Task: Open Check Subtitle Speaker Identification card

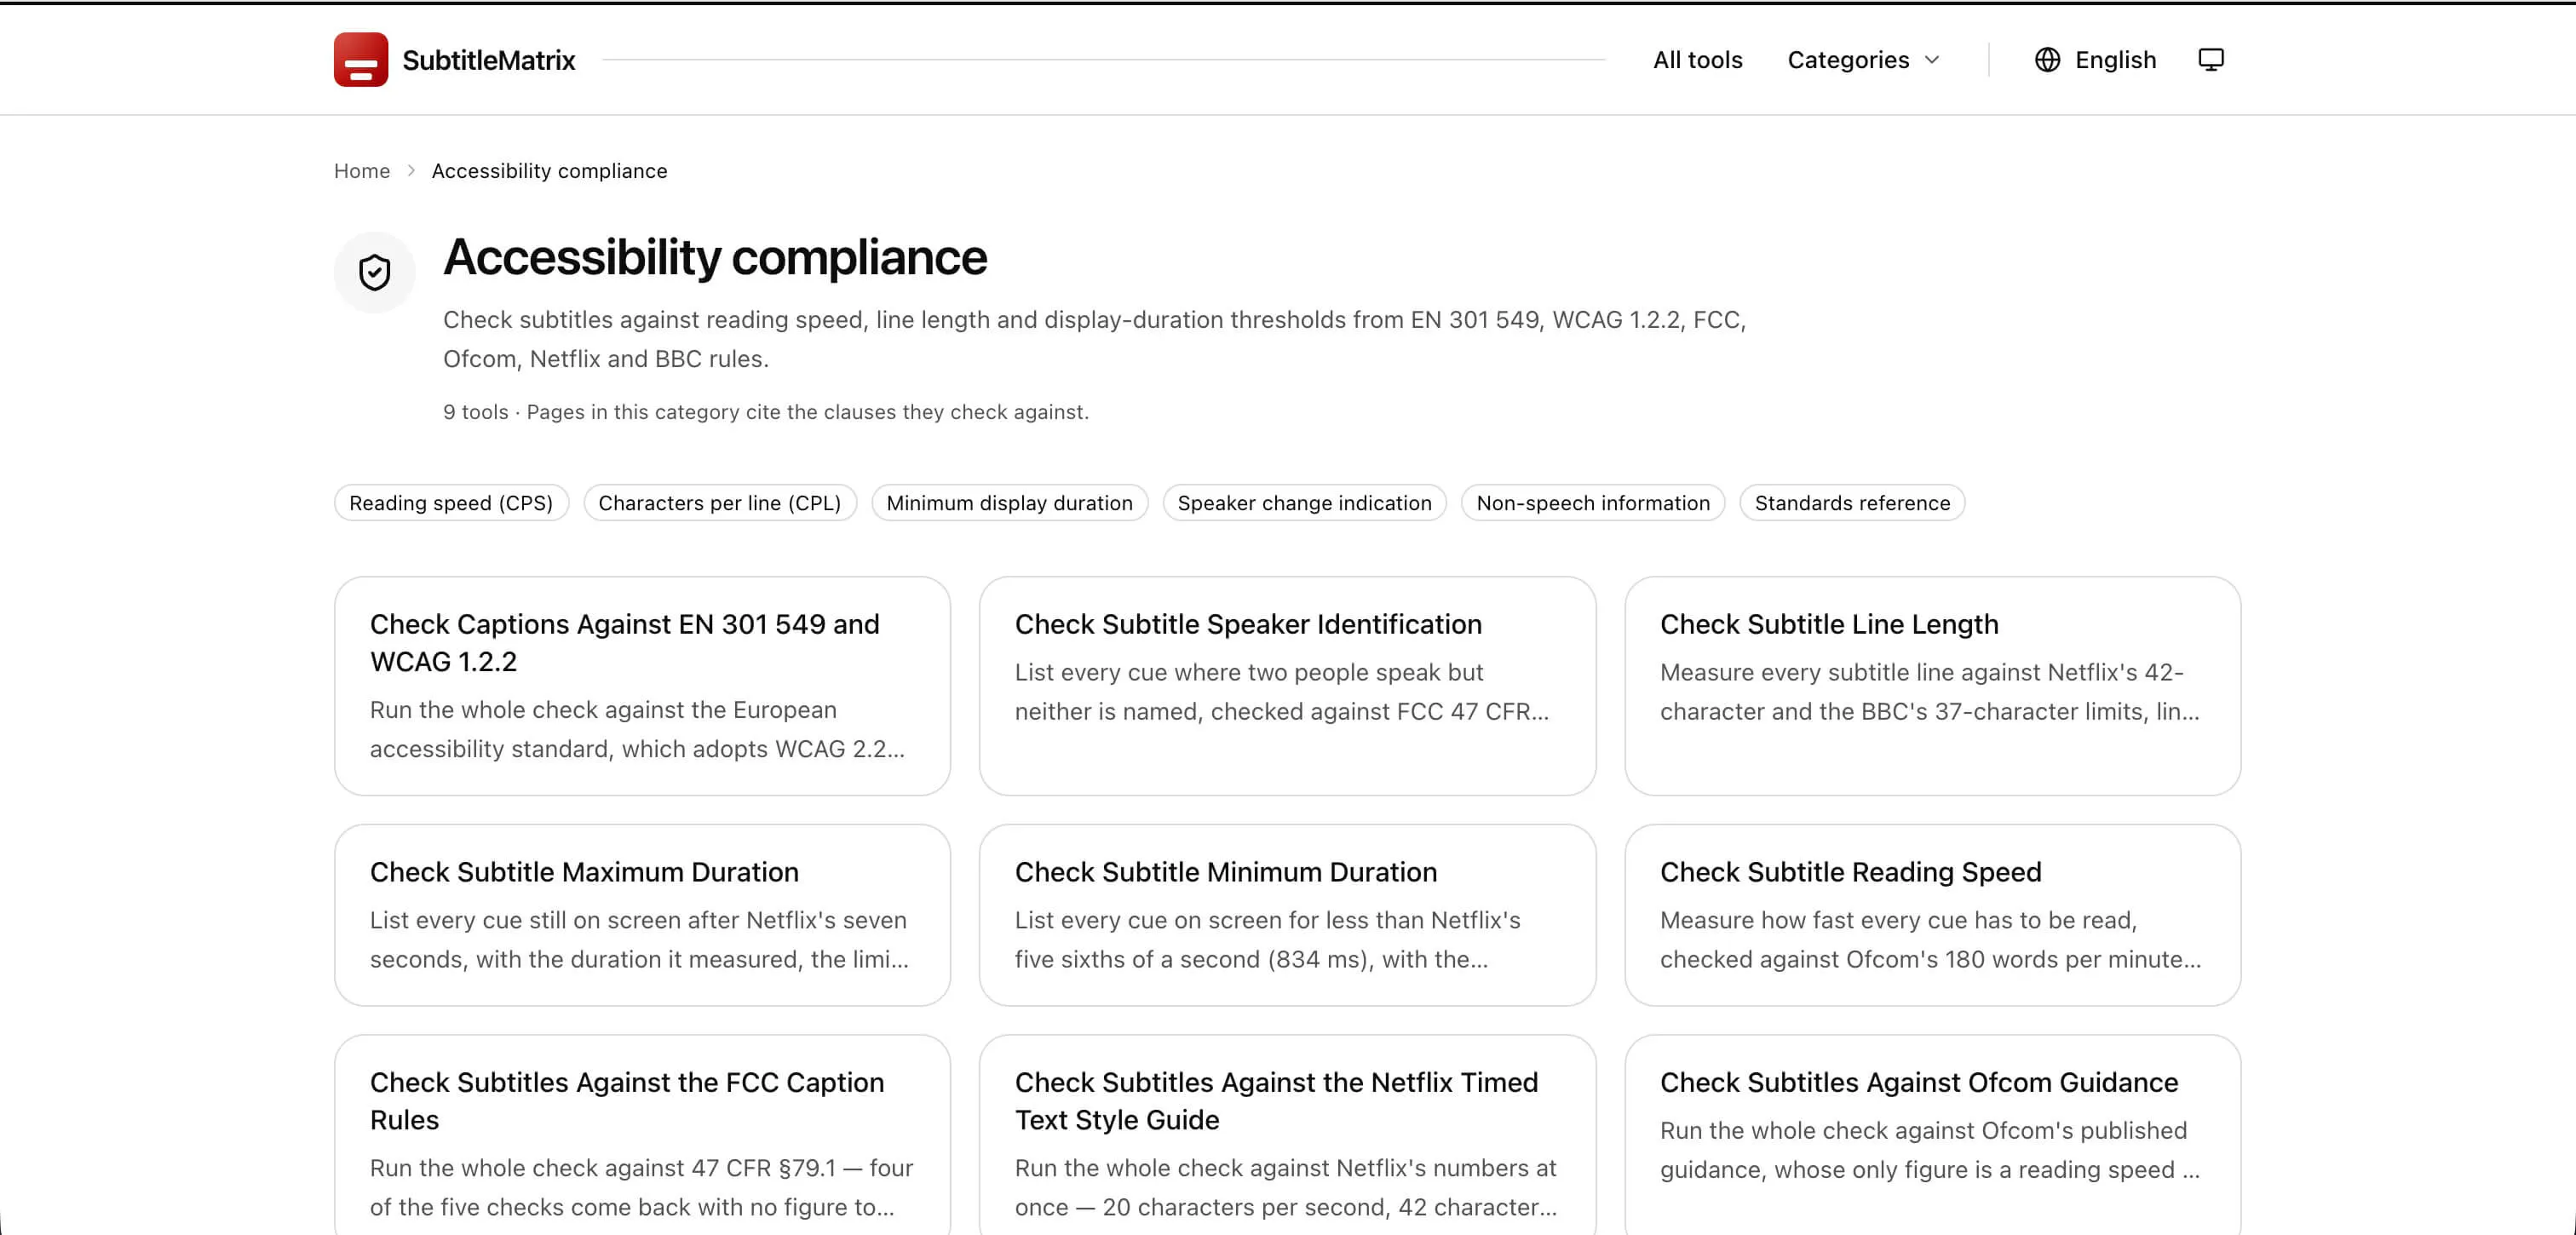Action: [1287, 686]
